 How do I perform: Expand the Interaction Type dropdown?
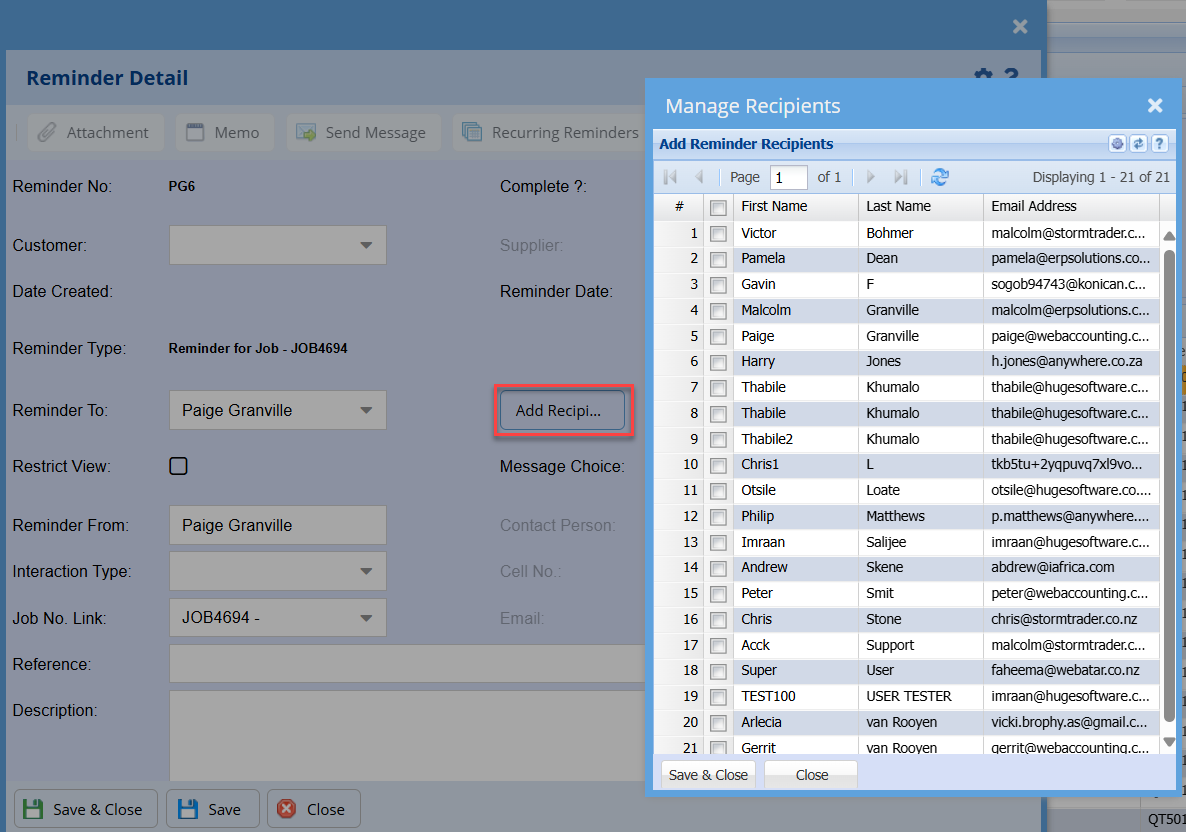click(365, 571)
